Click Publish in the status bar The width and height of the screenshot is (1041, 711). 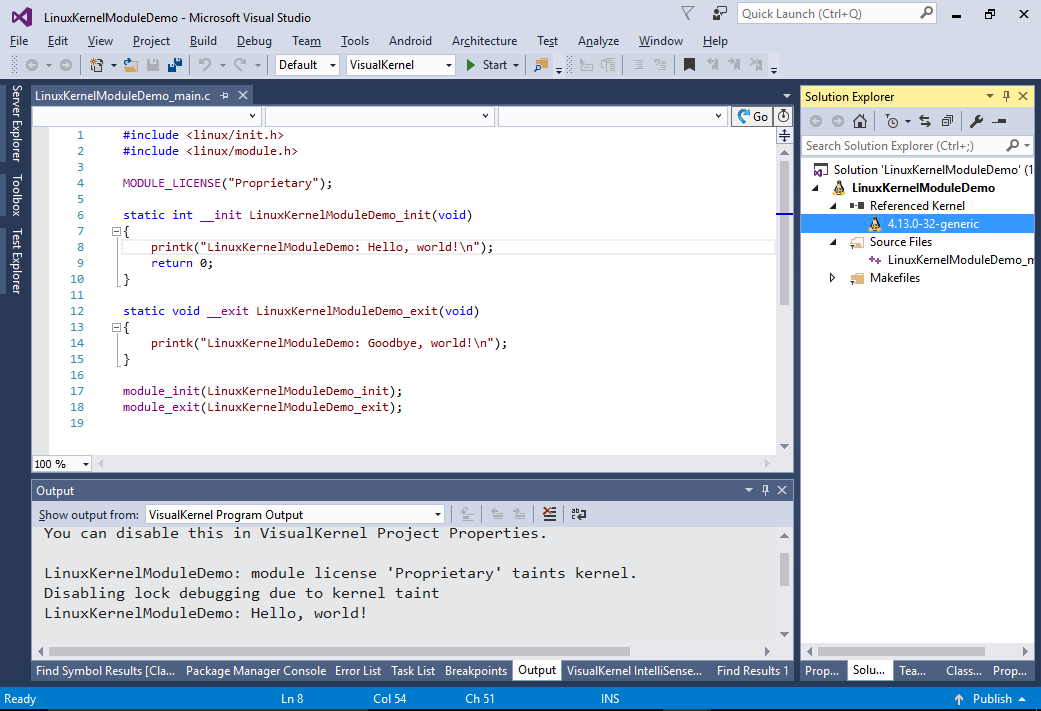[x=992, y=698]
